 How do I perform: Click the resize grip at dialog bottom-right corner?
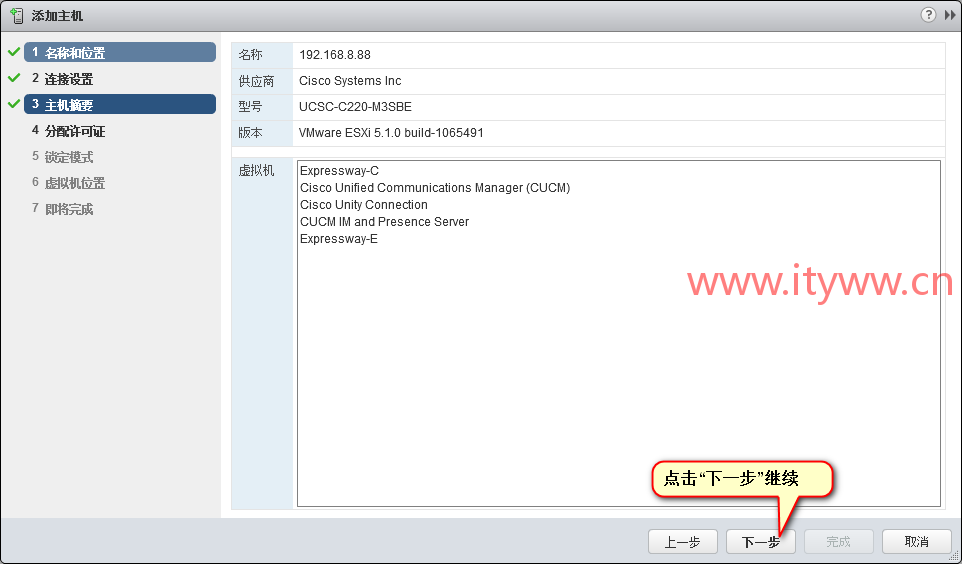(955, 556)
